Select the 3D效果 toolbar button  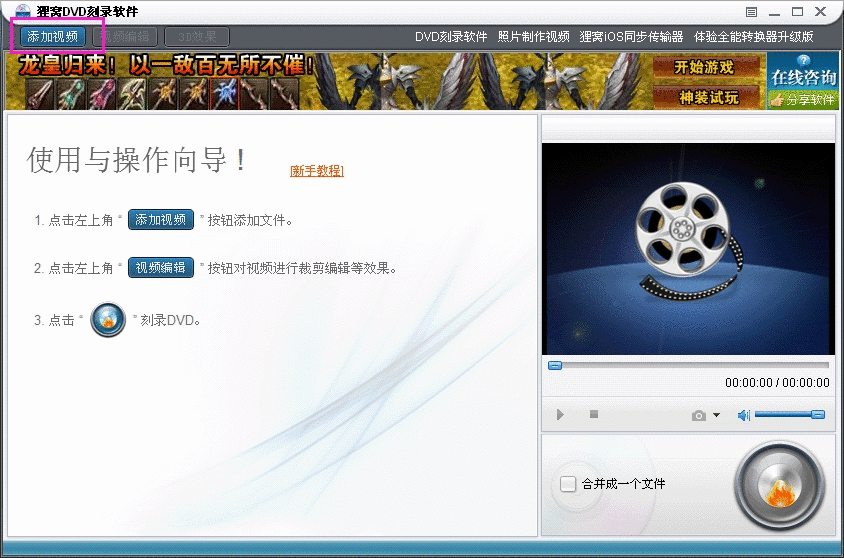coord(197,37)
